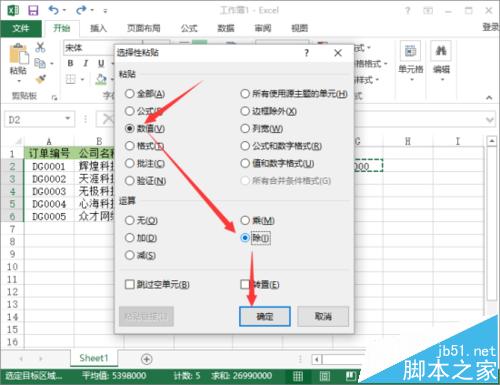Select the Sheet1 worksheet tab
Viewport: 500px width, 385px height.
[94, 358]
